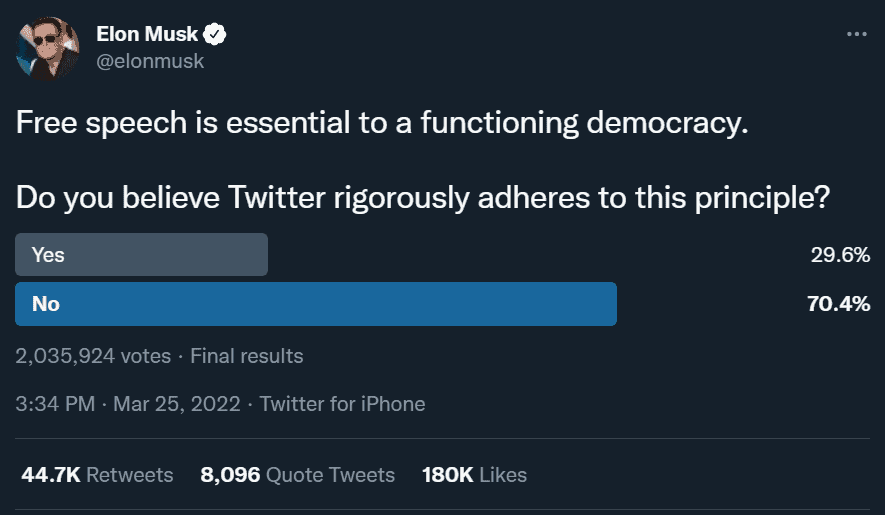Click the Final results label
This screenshot has width=885, height=515.
coord(247,356)
